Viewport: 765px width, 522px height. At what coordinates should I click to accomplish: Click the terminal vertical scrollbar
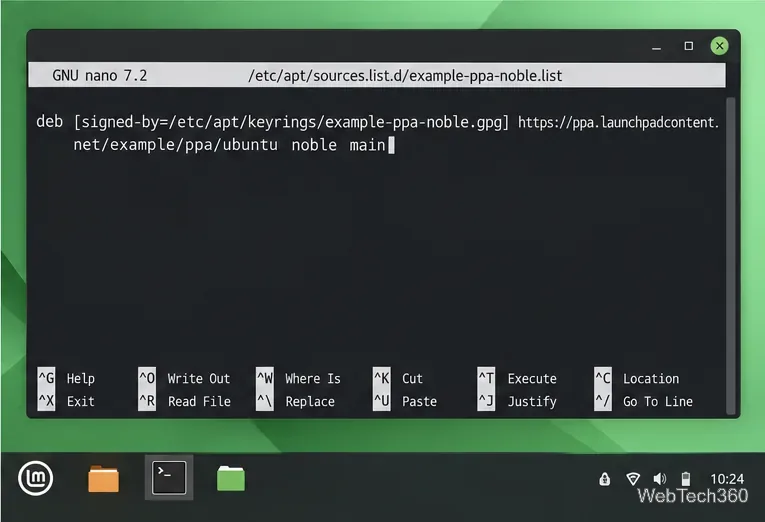(x=730, y=255)
